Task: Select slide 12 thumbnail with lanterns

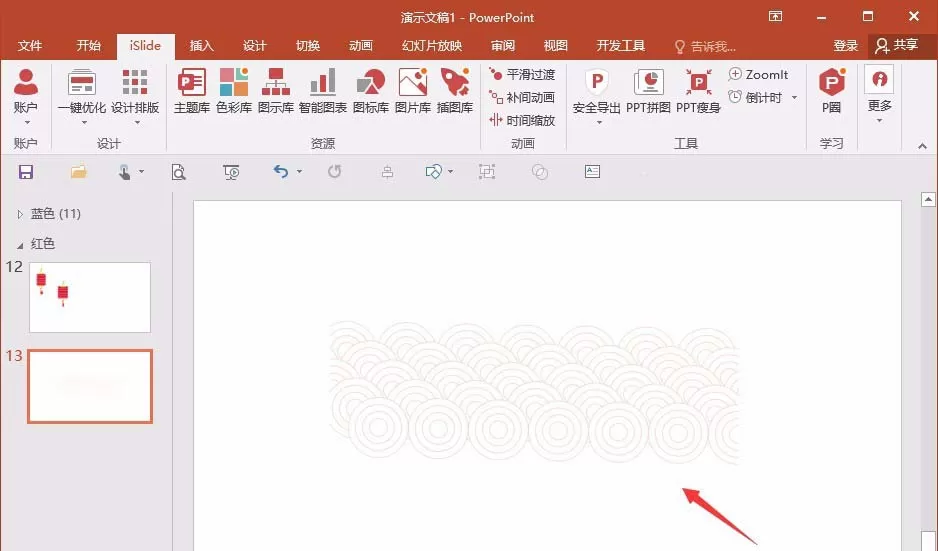Action: pyautogui.click(x=90, y=297)
